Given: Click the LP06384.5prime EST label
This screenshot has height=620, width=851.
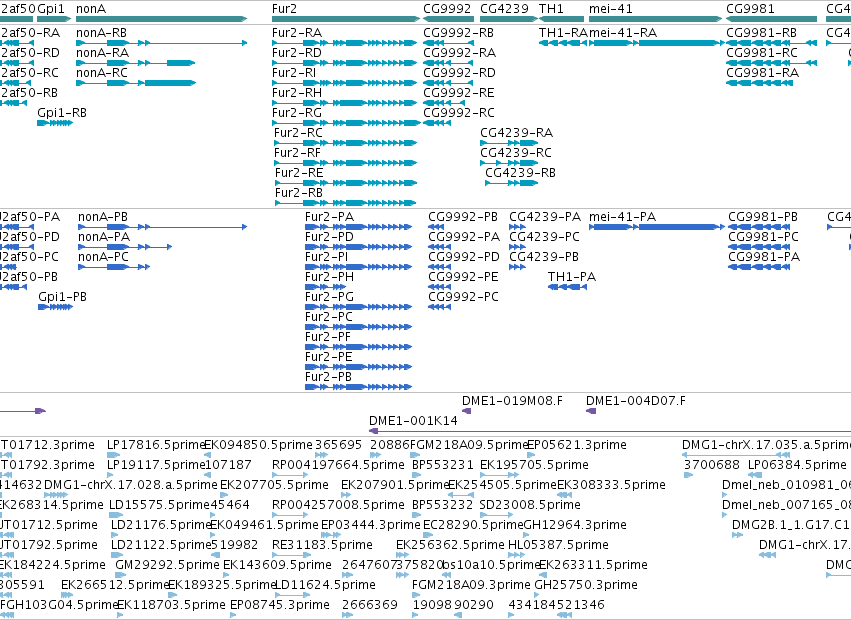Looking at the screenshot, I should point(797,465).
